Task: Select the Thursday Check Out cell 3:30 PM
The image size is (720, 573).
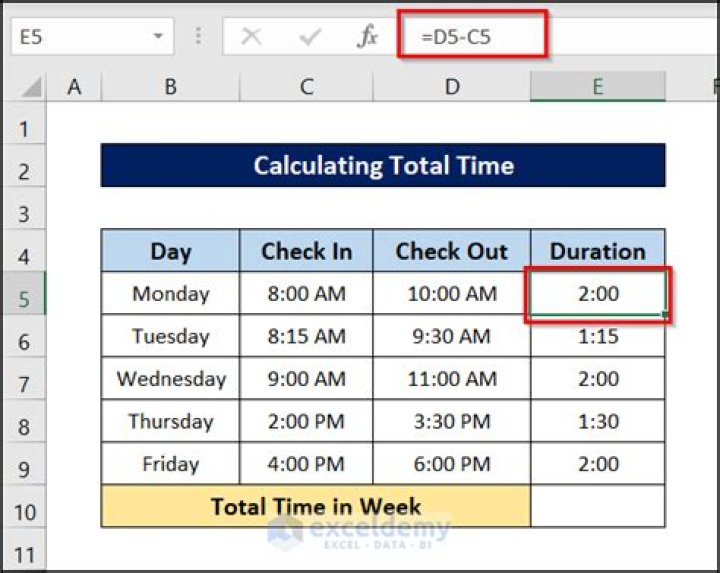Action: click(x=452, y=421)
